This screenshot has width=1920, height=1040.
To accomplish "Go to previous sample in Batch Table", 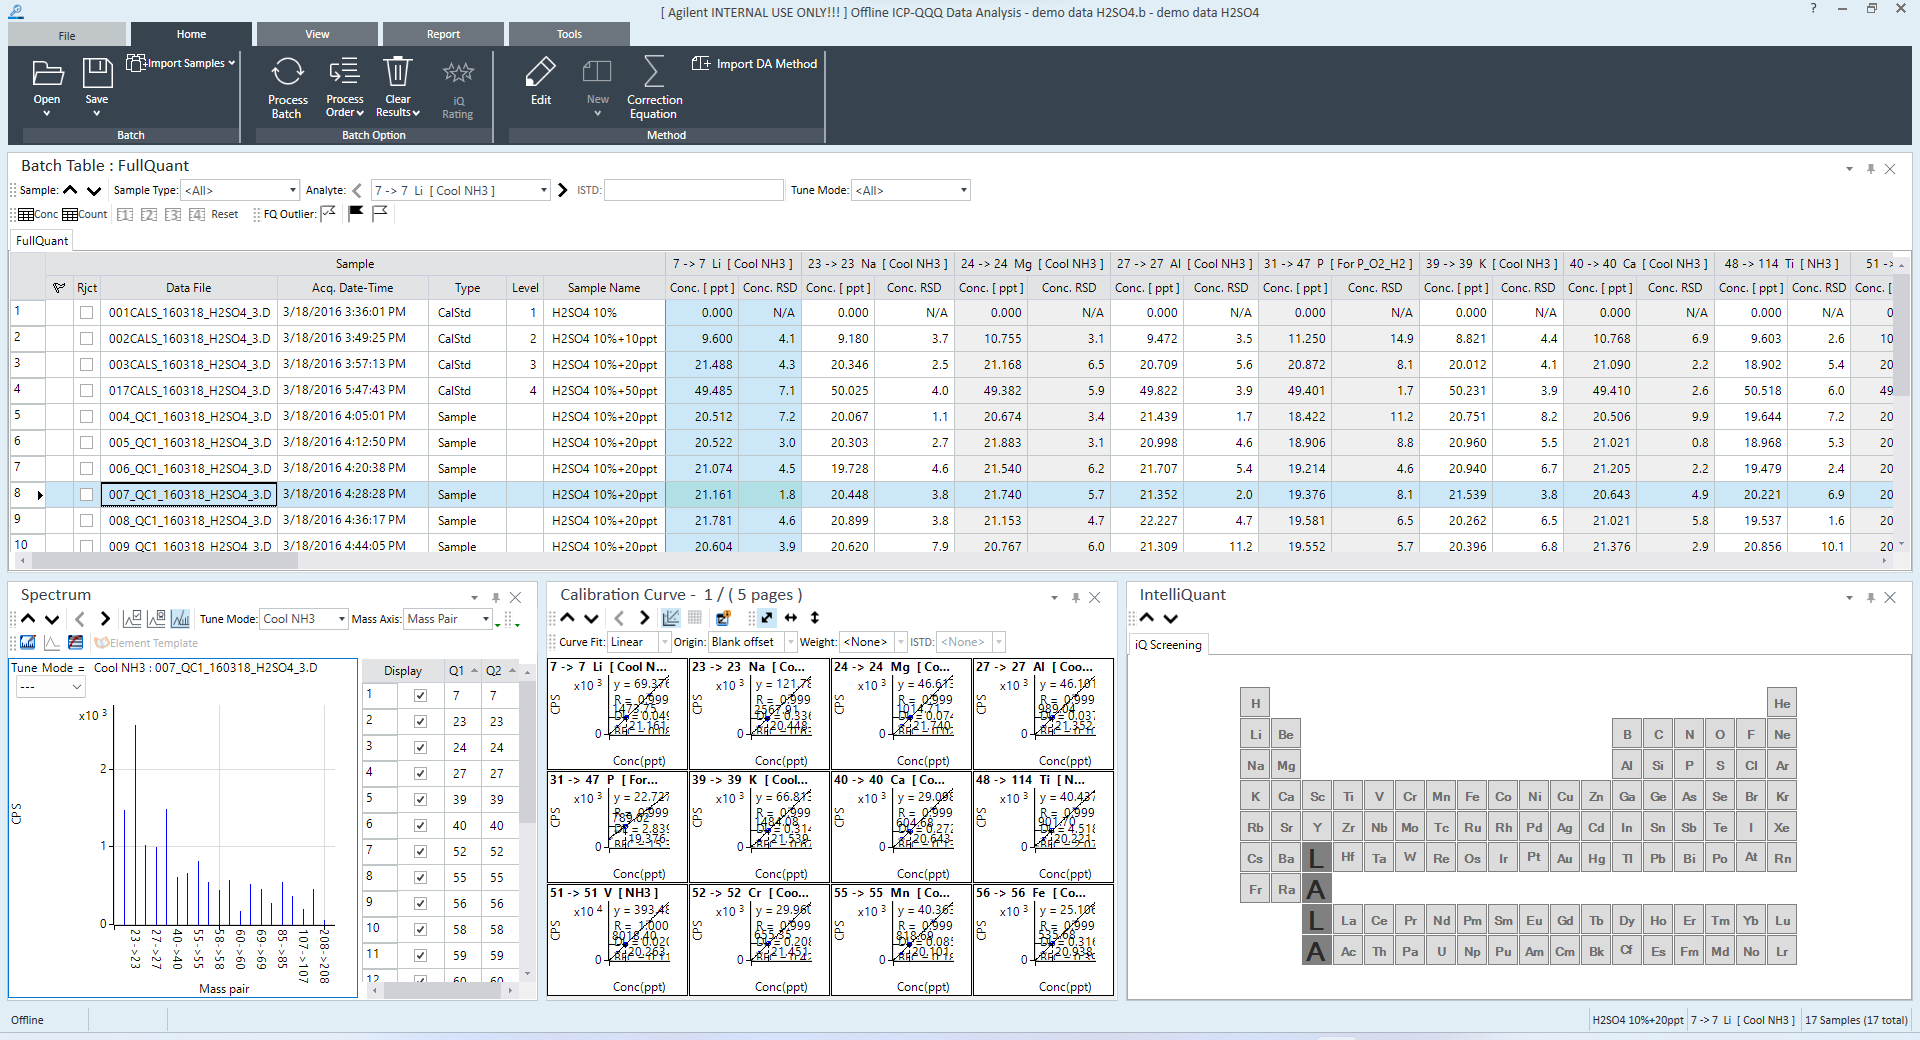I will [x=70, y=190].
